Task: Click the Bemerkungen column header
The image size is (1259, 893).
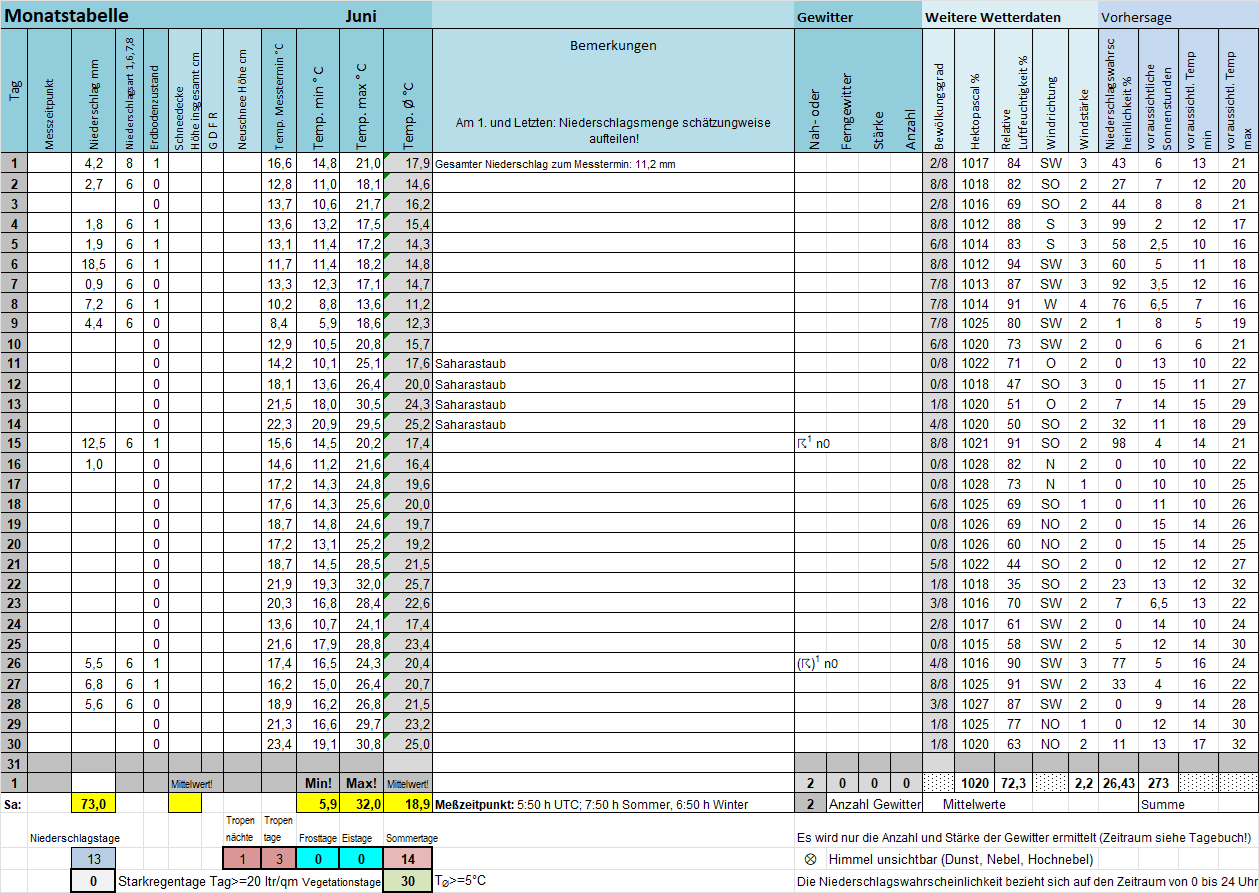Action: [613, 46]
